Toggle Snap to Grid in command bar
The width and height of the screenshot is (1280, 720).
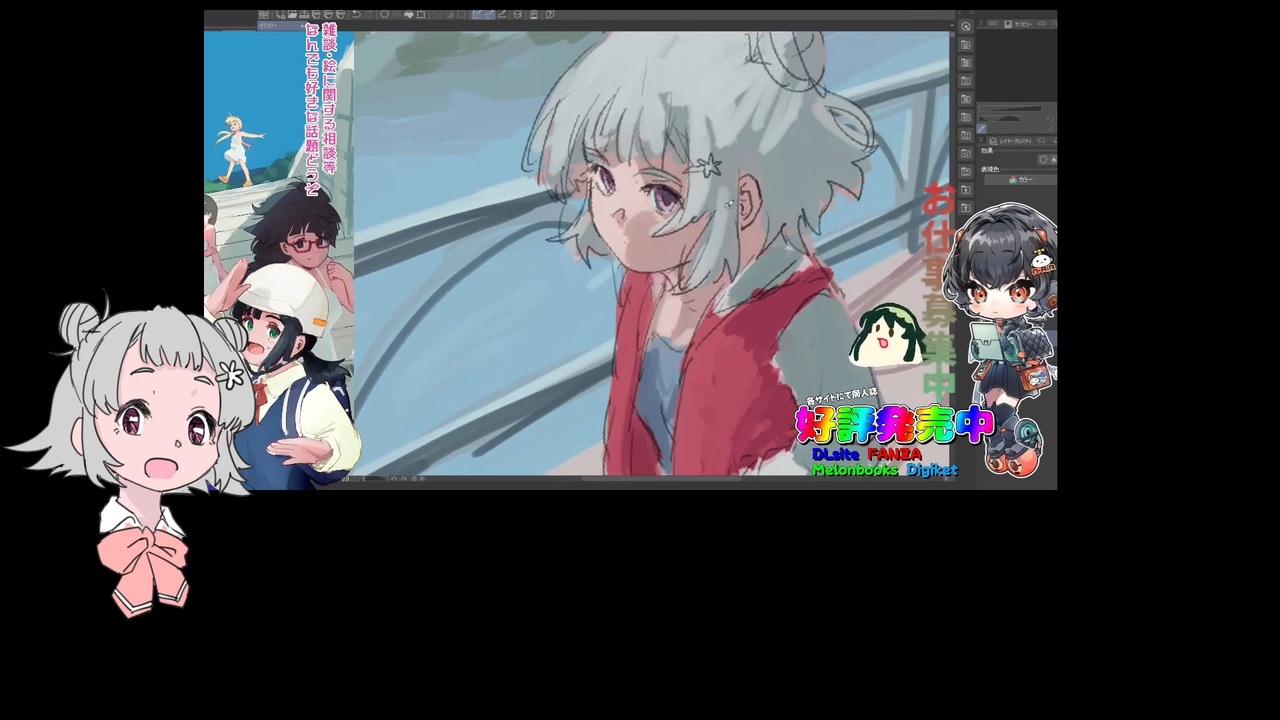click(502, 15)
